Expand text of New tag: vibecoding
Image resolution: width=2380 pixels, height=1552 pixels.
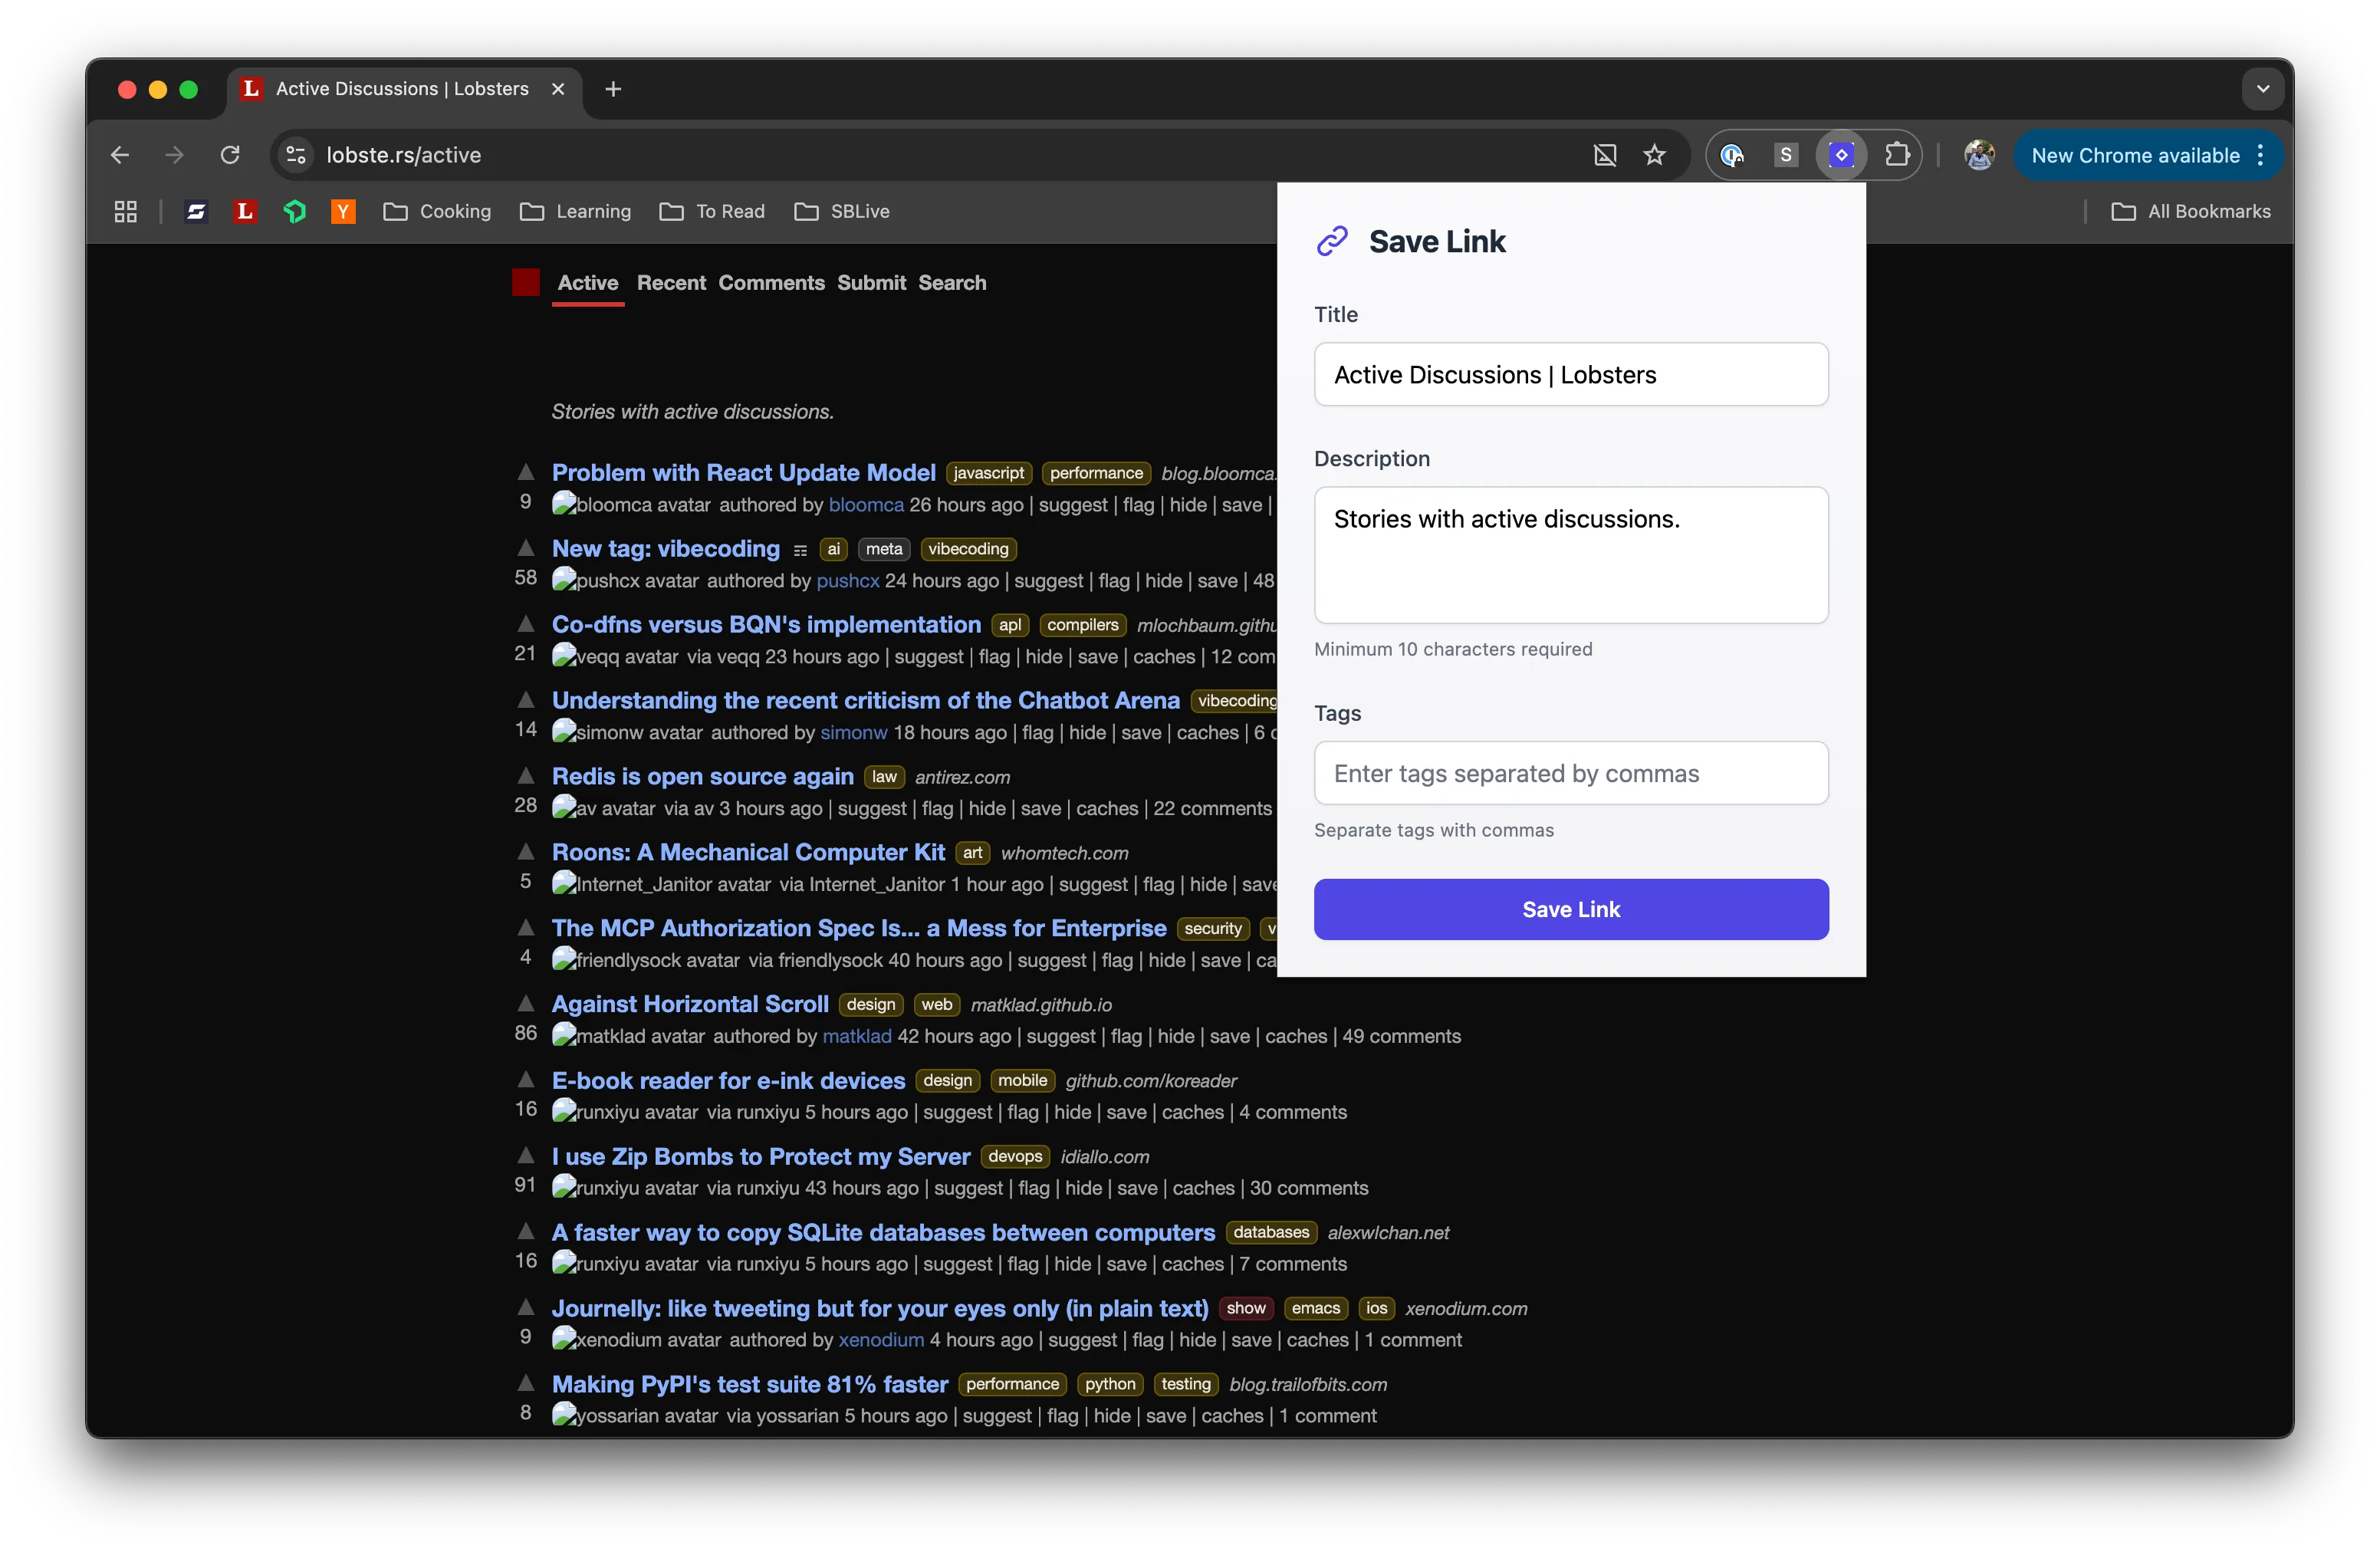800,550
